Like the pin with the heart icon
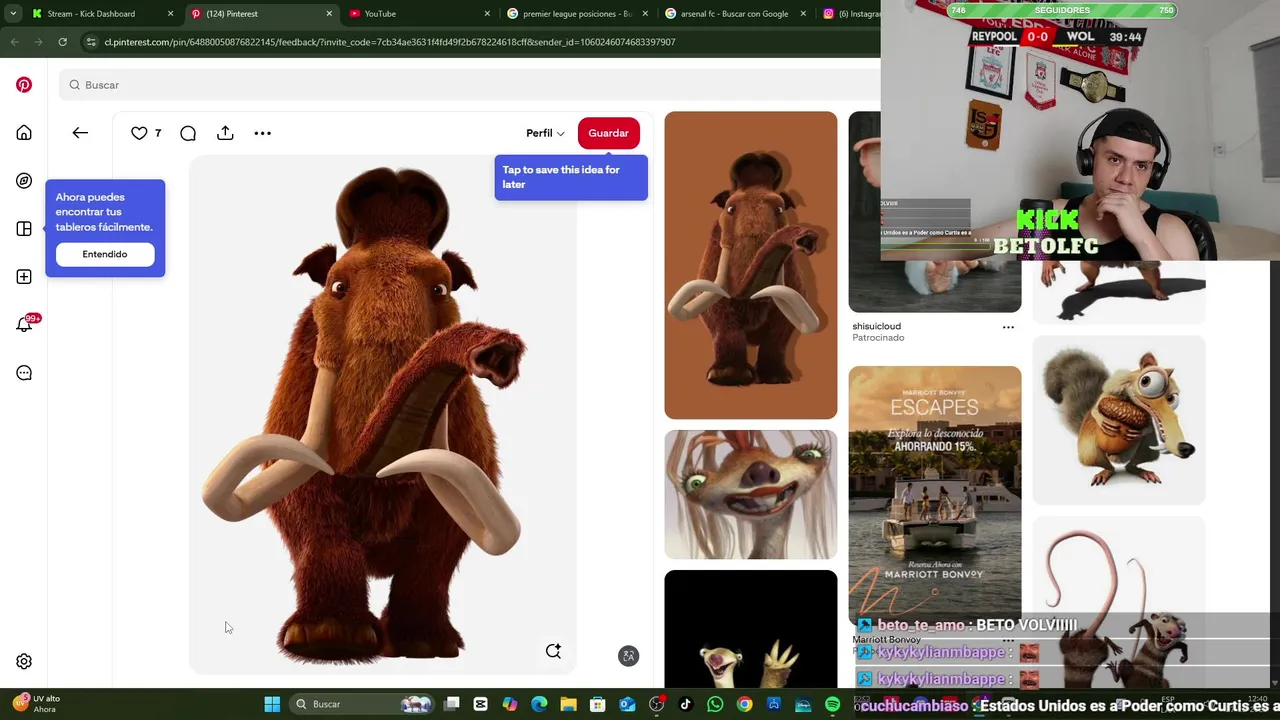This screenshot has height=720, width=1280. coord(139,133)
